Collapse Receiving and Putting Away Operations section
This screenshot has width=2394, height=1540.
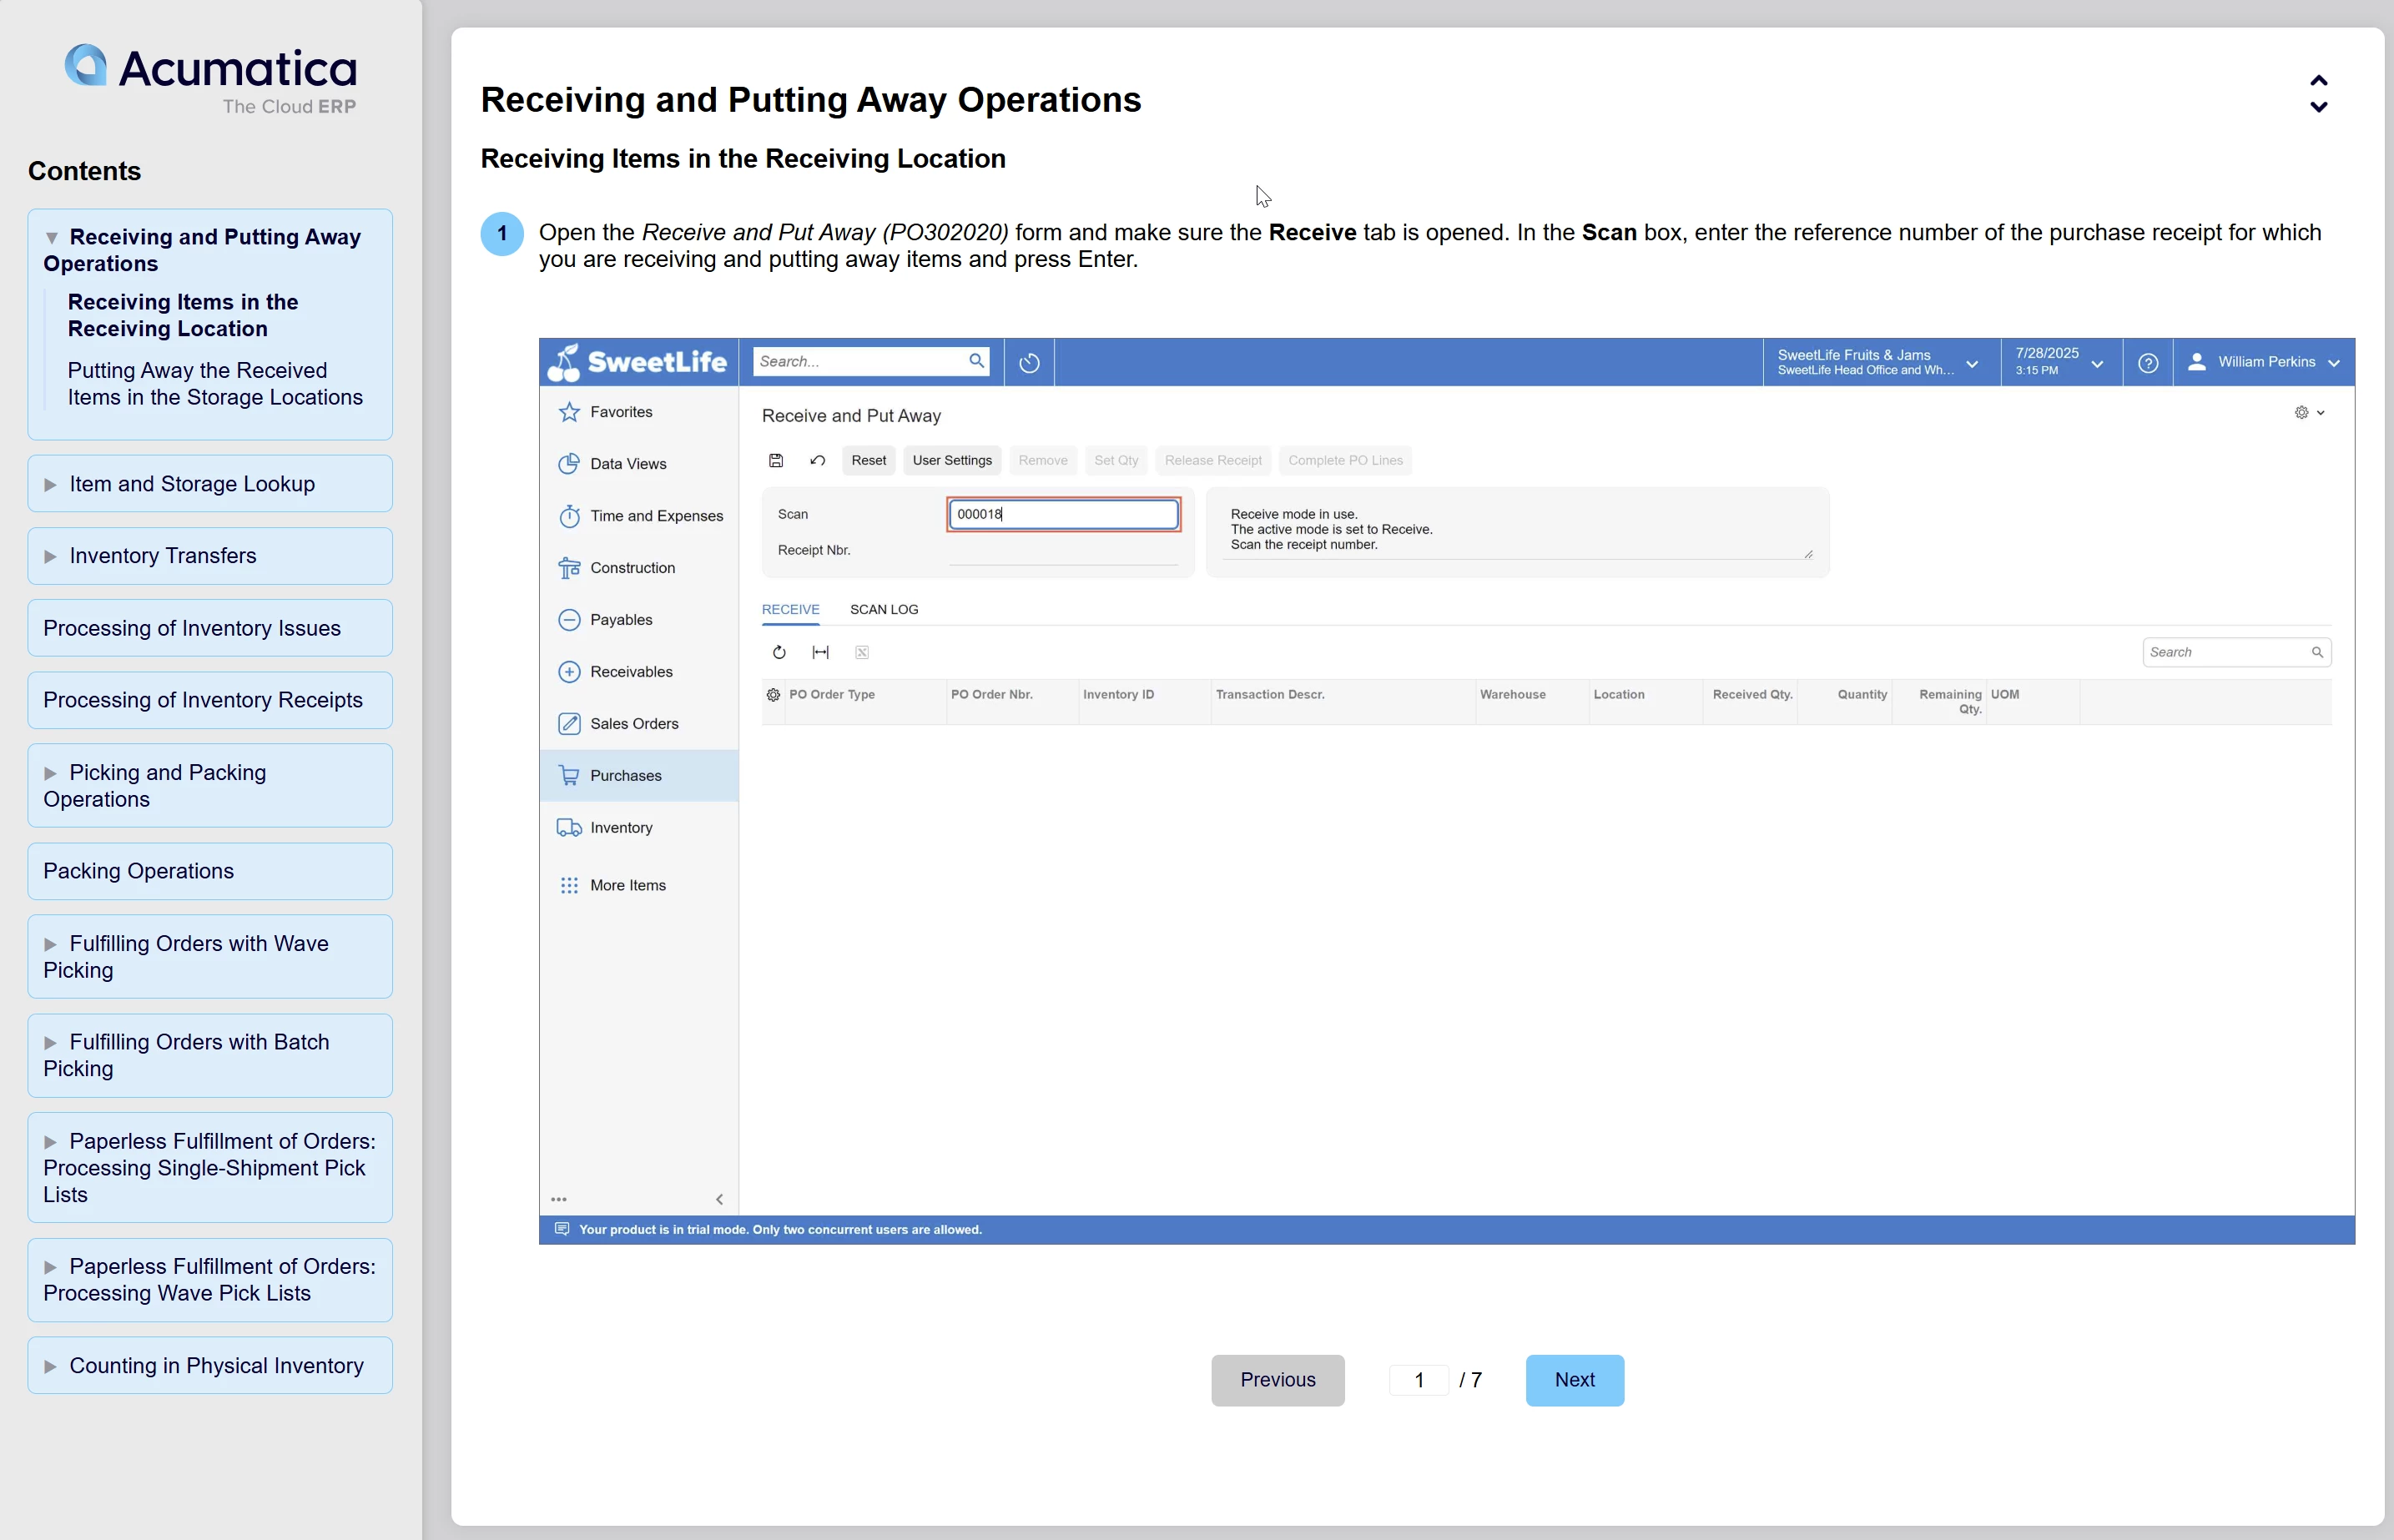[52, 237]
